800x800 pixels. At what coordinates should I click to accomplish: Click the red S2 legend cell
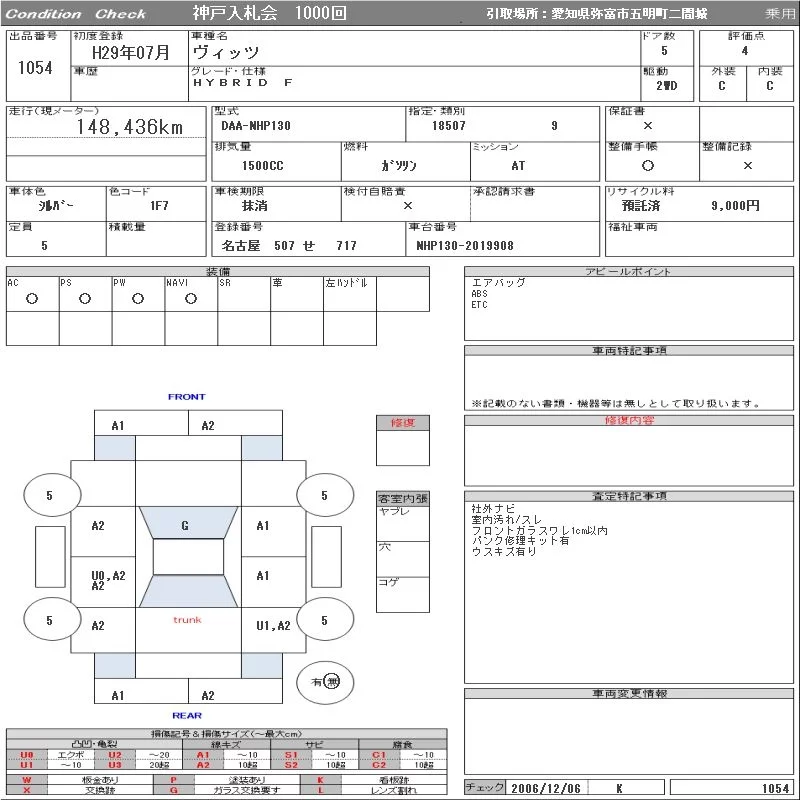click(291, 765)
